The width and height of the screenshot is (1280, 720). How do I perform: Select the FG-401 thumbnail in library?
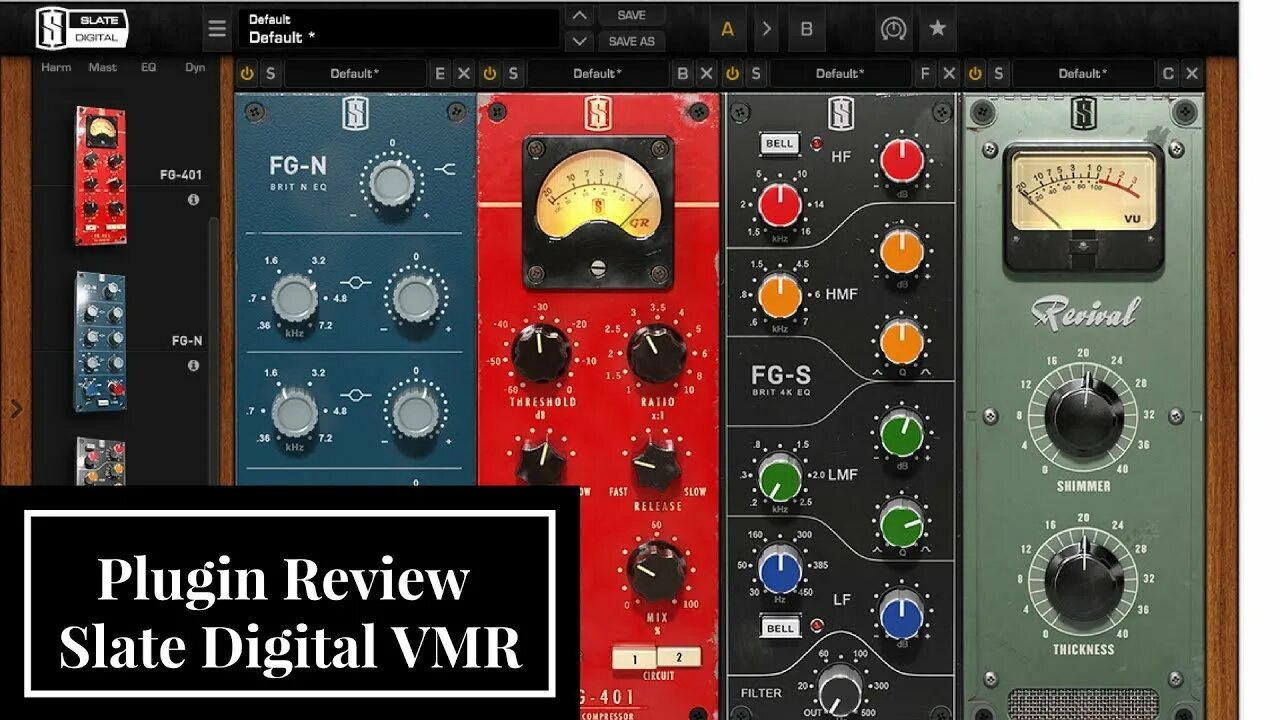(100, 177)
